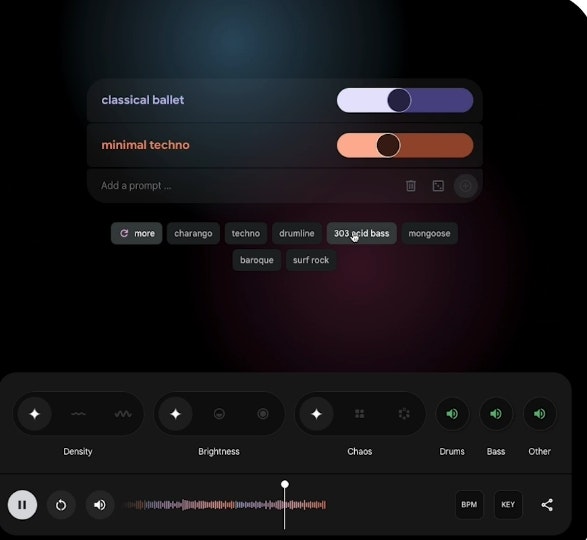
Task: Select low Brightness half-circle option
Action: (219, 414)
